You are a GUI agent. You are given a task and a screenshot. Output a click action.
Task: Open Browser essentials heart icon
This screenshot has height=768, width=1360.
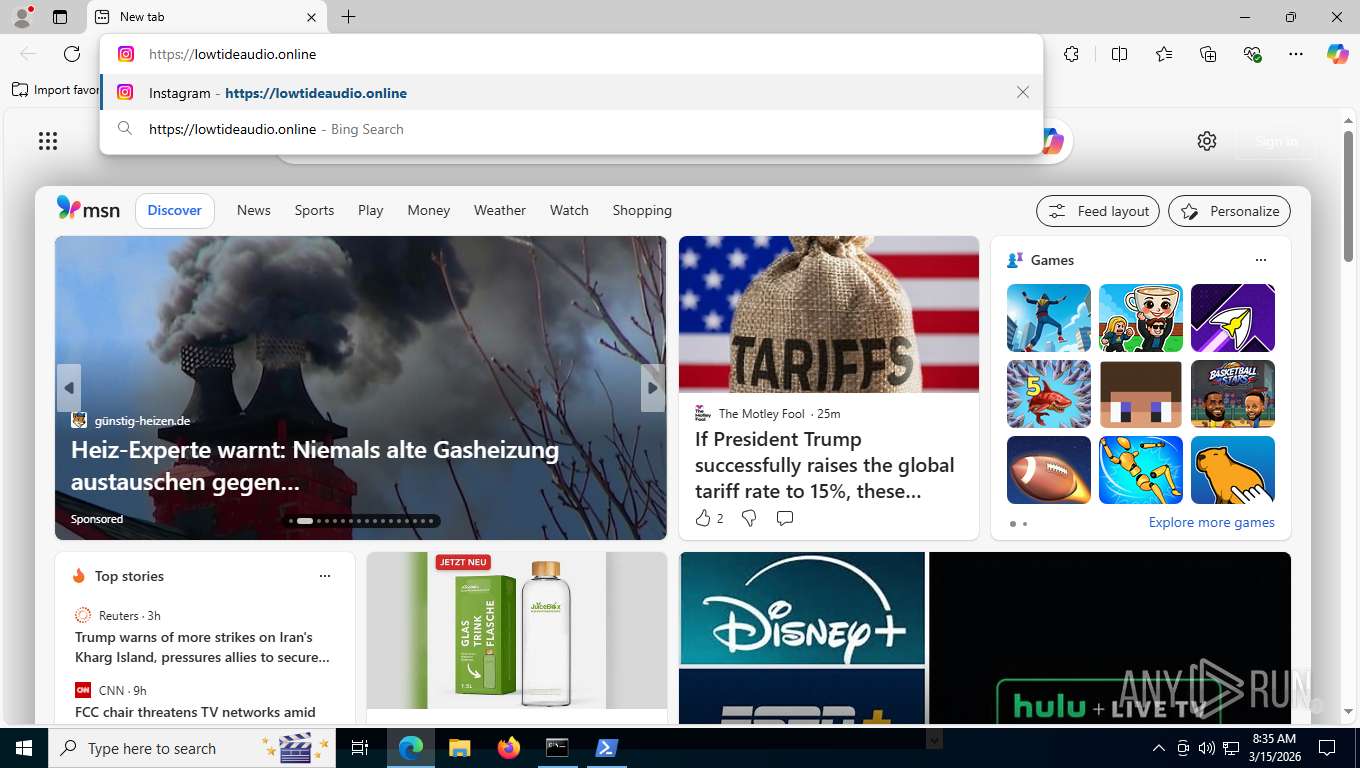[1252, 54]
